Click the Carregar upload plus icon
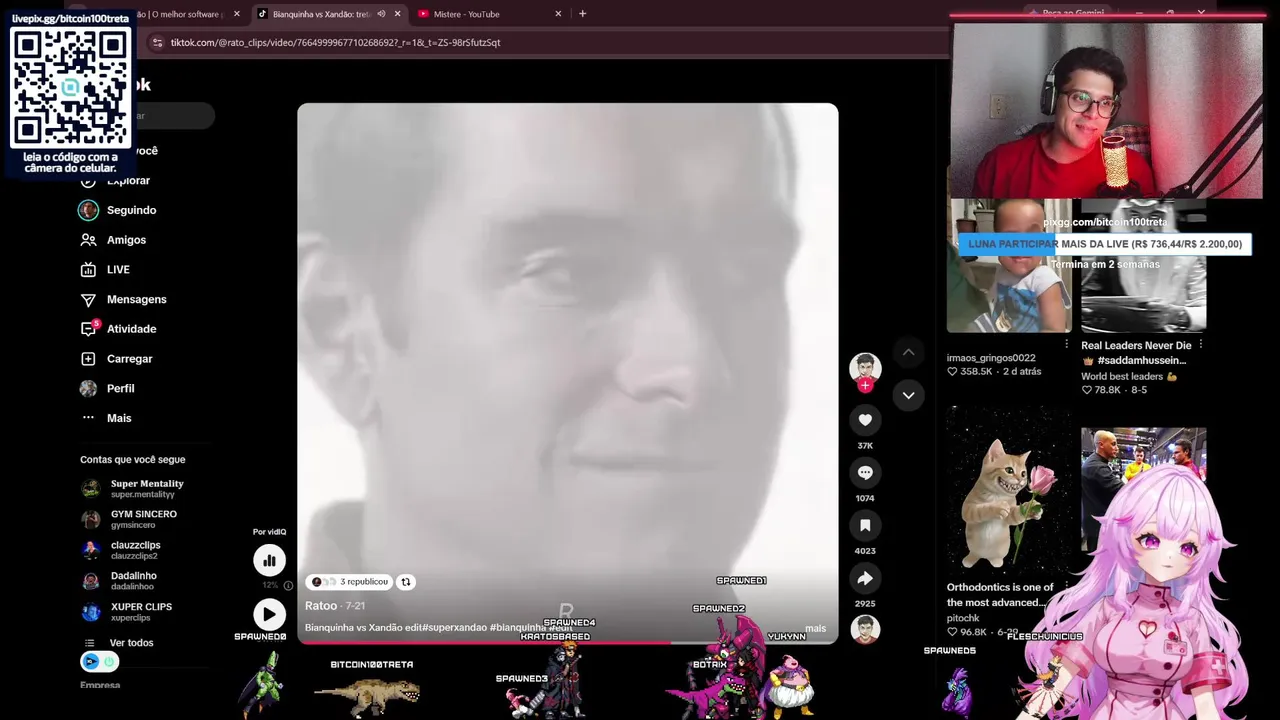 (88, 359)
